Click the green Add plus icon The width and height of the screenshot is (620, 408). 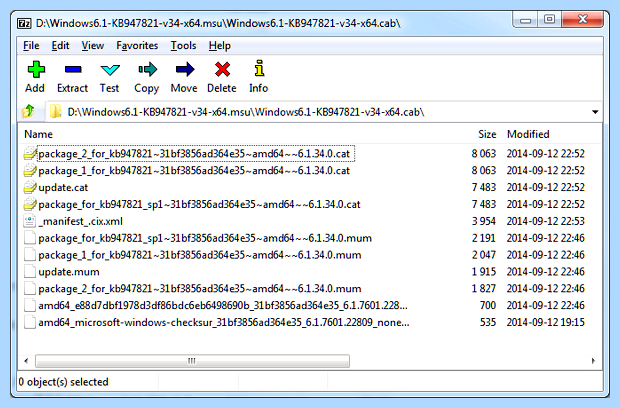tap(36, 70)
